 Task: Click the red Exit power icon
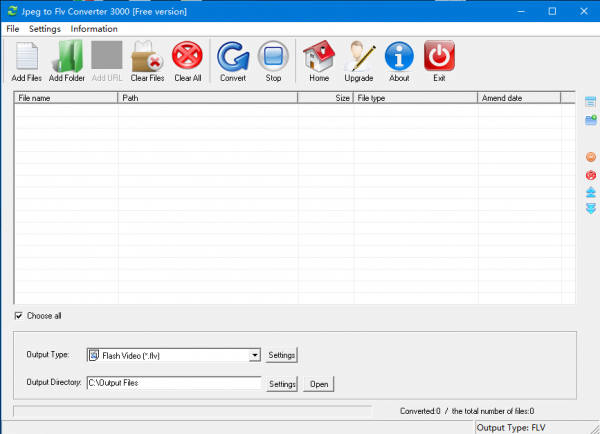coord(439,60)
